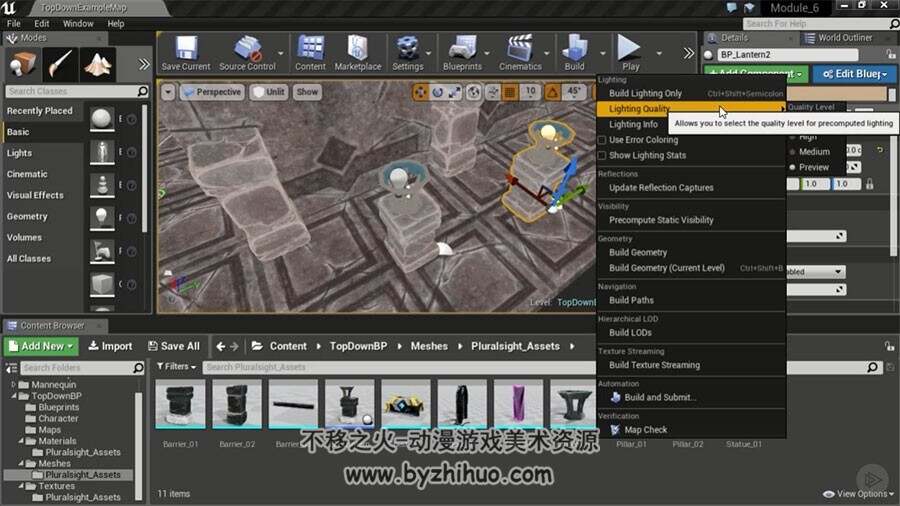Open the Window menu

click(x=78, y=24)
